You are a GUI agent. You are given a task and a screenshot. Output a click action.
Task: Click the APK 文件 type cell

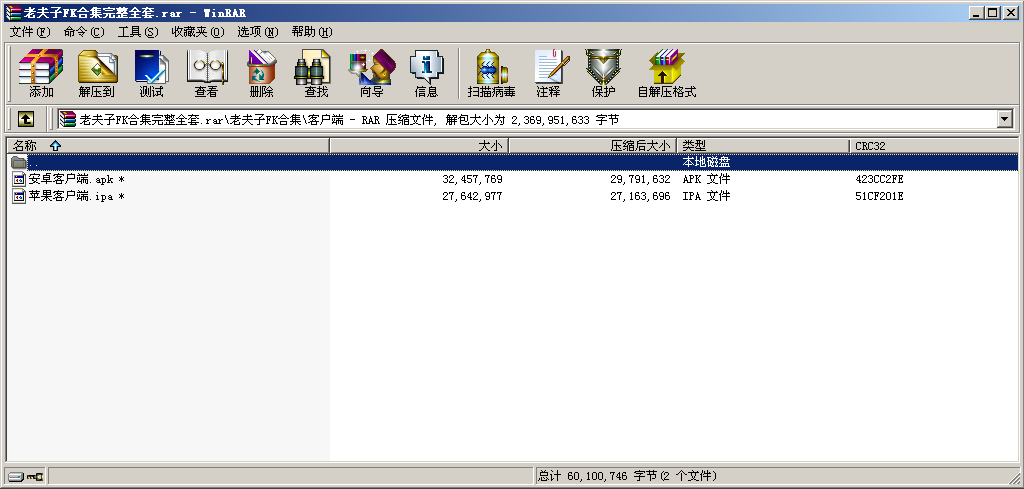click(707, 179)
